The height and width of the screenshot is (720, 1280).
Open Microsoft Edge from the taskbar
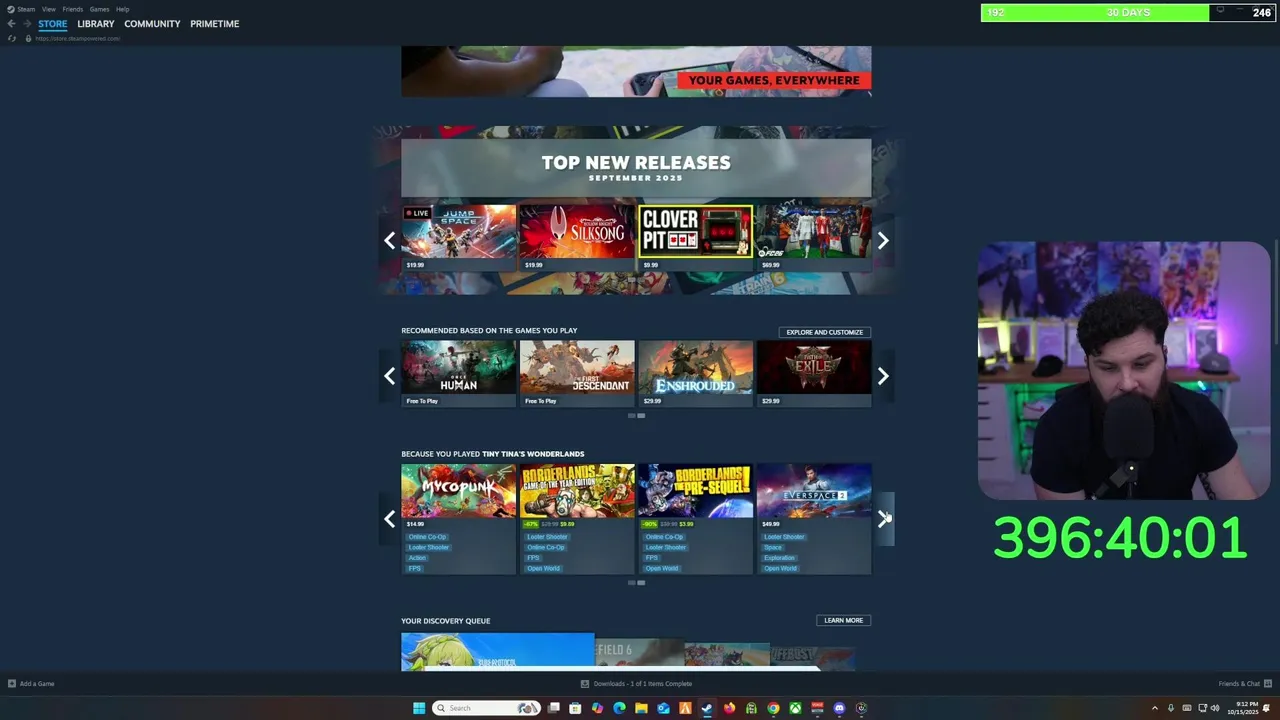click(x=619, y=708)
